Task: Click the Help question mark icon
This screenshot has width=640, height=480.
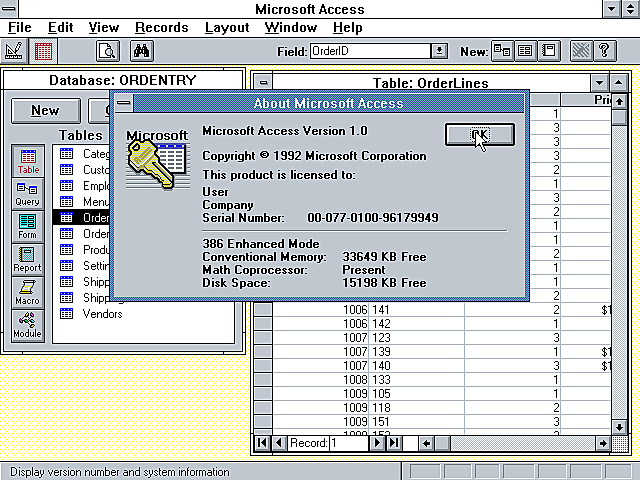Action: (x=604, y=51)
